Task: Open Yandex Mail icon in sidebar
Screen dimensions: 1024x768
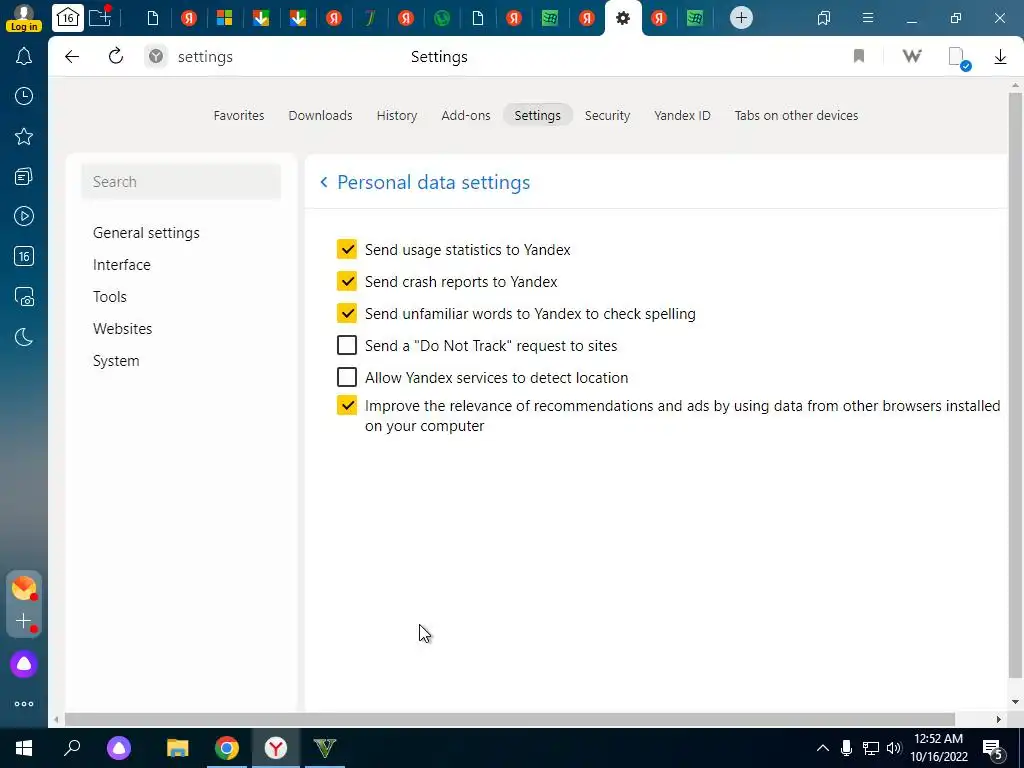Action: coord(24,588)
